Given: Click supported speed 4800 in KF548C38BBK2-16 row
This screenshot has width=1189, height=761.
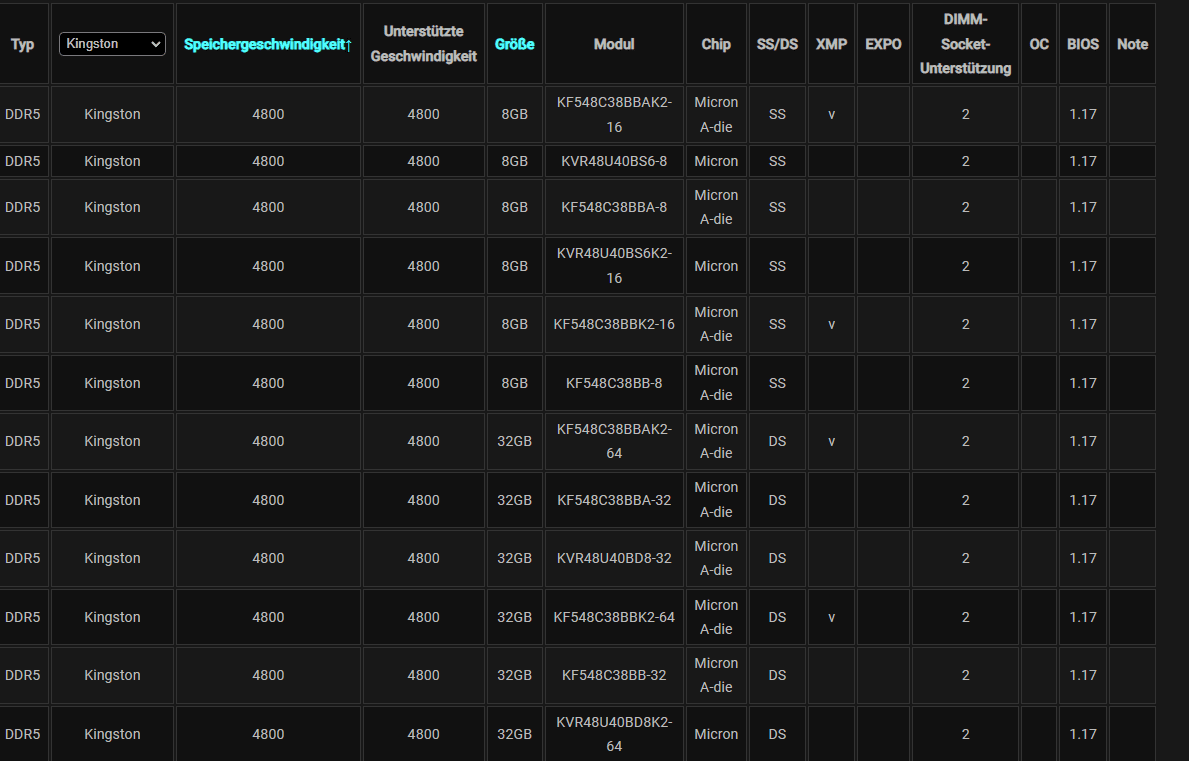Looking at the screenshot, I should coord(423,324).
